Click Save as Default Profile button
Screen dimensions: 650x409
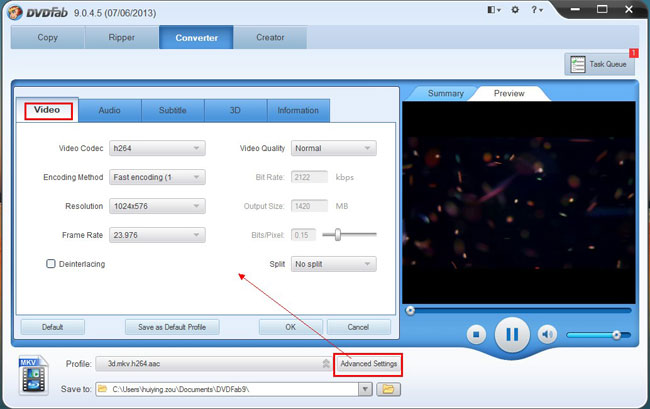[x=172, y=327]
